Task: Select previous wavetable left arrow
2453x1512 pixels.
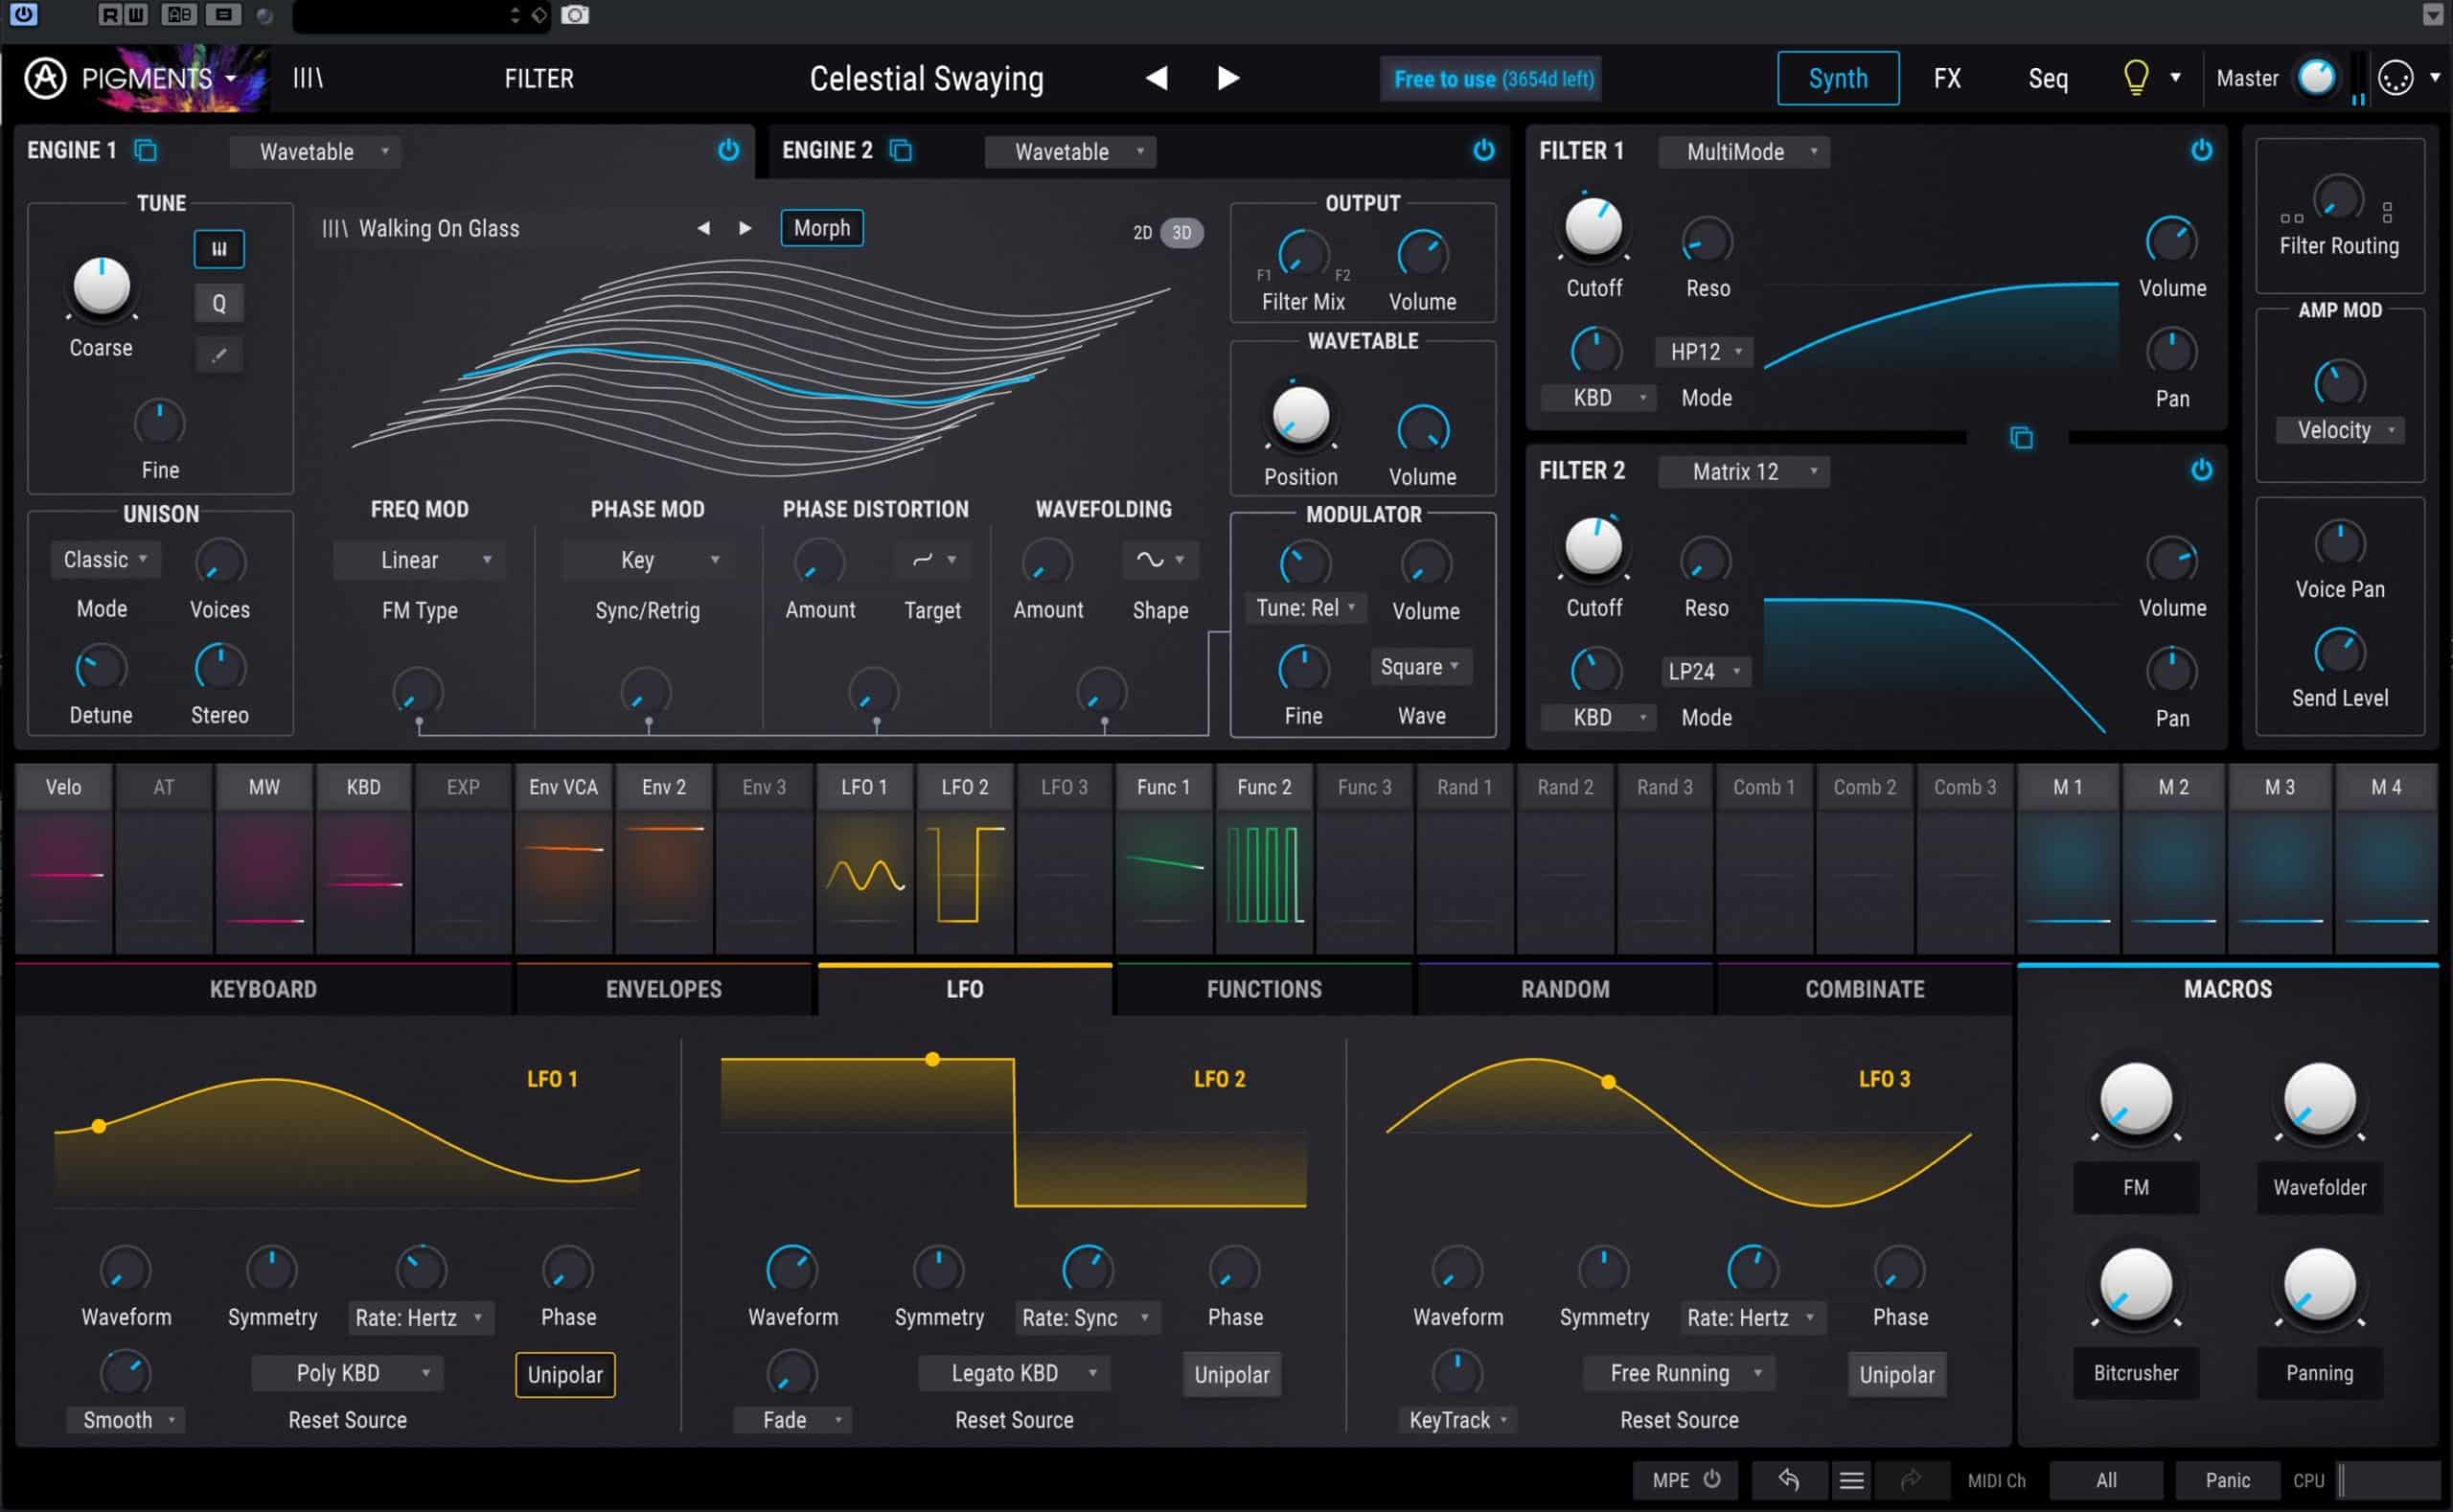Action: click(x=704, y=228)
